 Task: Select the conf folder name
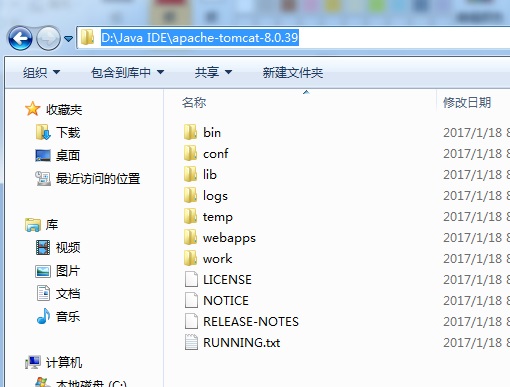pyautogui.click(x=216, y=154)
